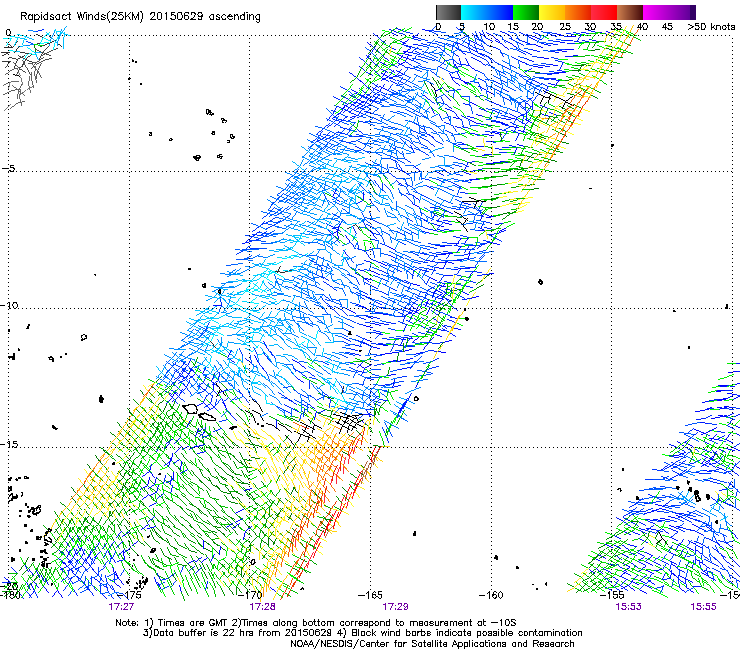Click the orange 25–30 knots color segment
This screenshot has height=650, width=740.
578,12
